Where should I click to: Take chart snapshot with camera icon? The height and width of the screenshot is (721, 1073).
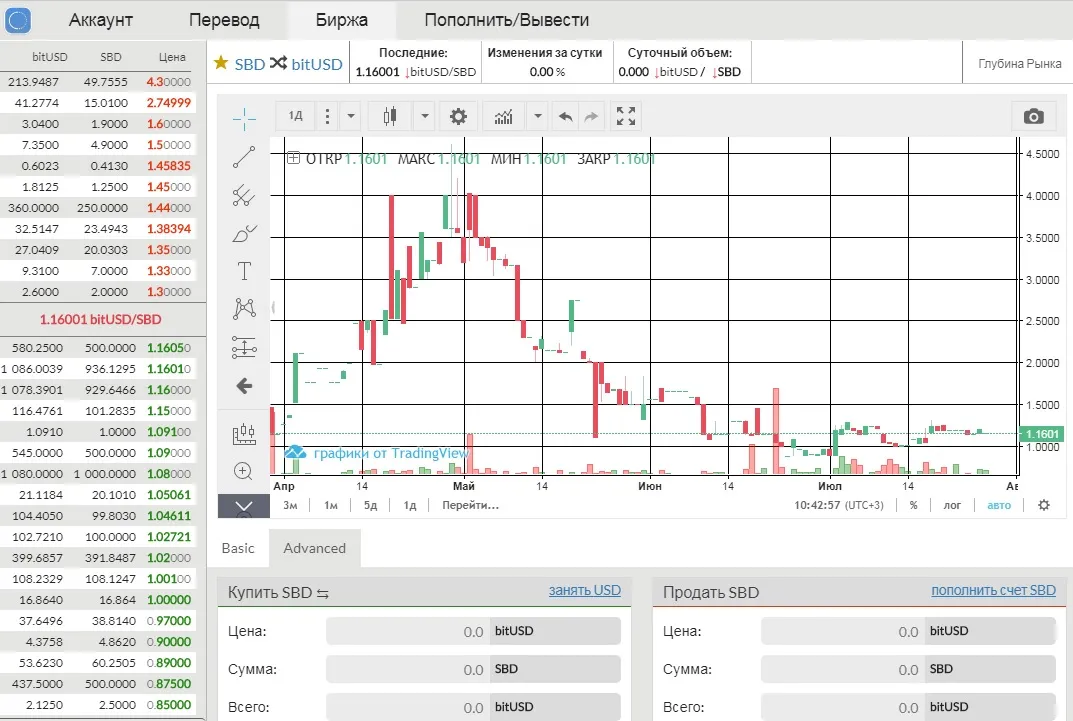[x=1033, y=116]
